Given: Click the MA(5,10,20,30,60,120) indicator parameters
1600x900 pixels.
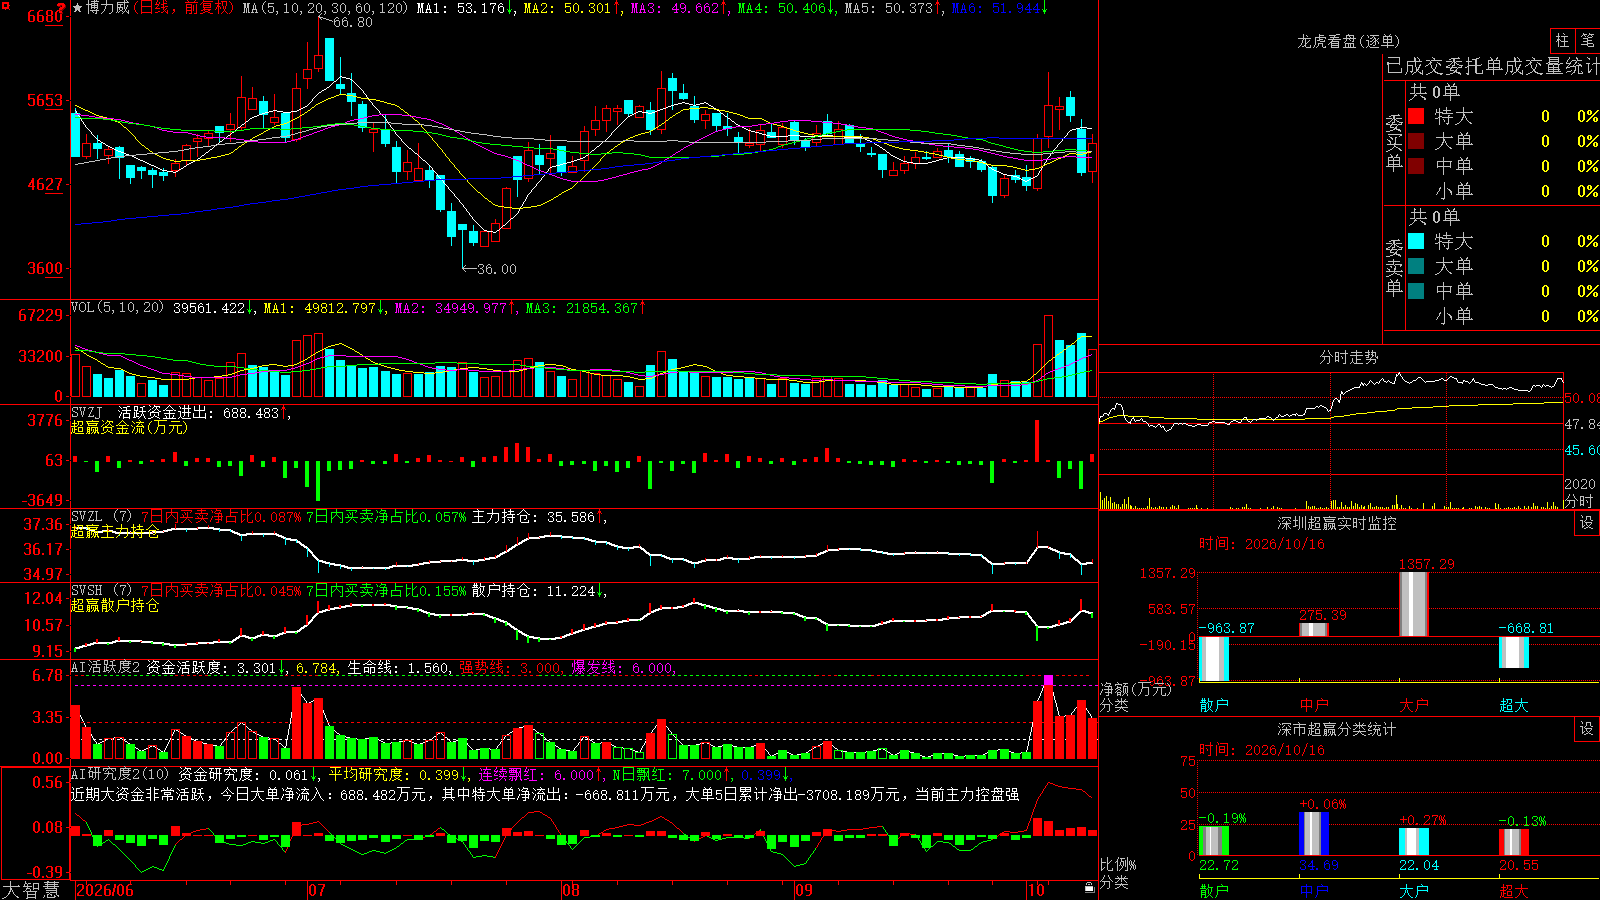Looking at the screenshot, I should click(325, 8).
